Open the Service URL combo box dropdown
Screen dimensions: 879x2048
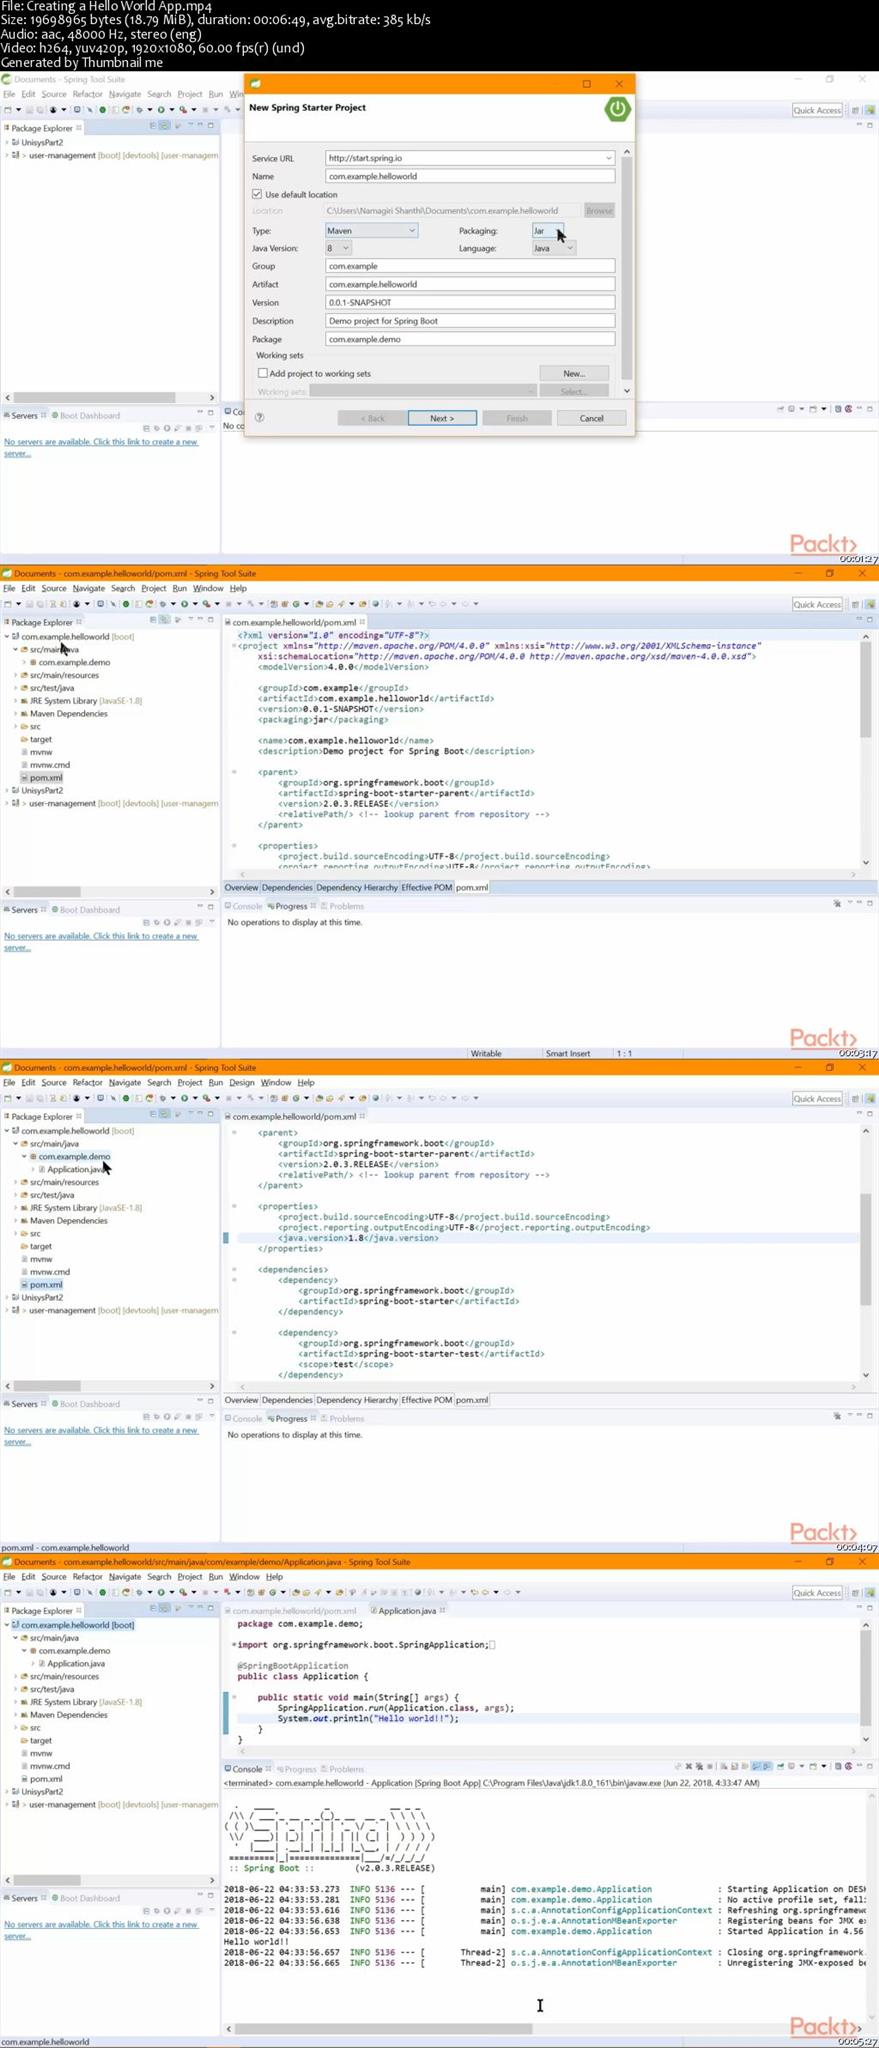607,158
